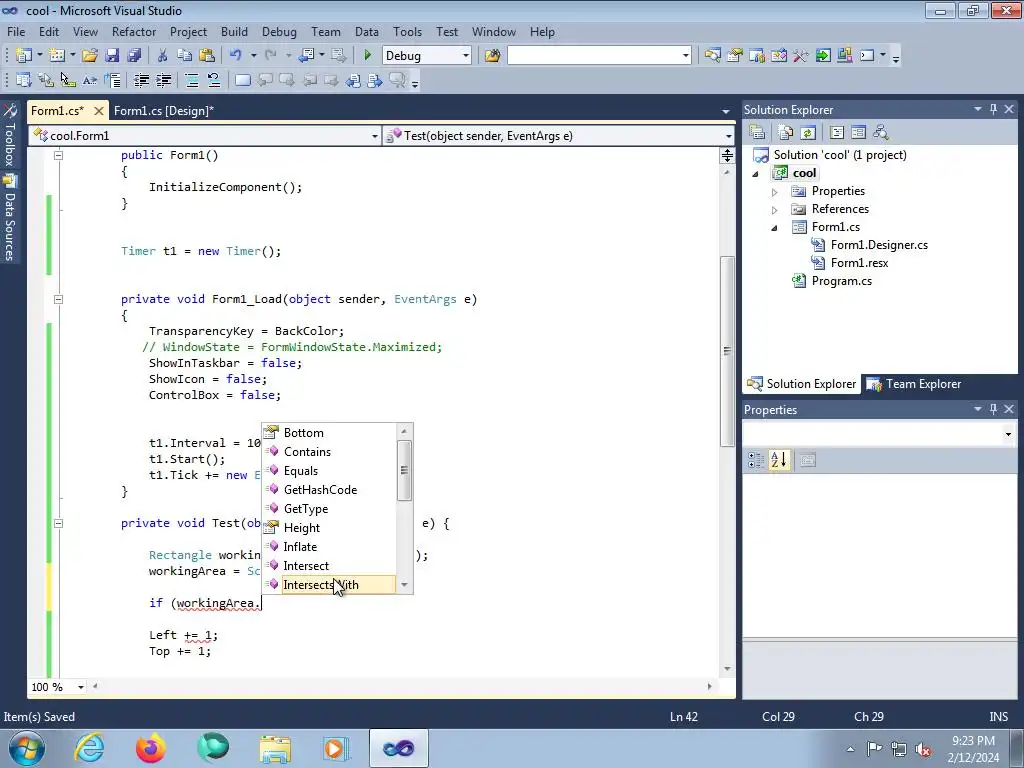Collapse the Form1.cs tree node

click(x=775, y=227)
